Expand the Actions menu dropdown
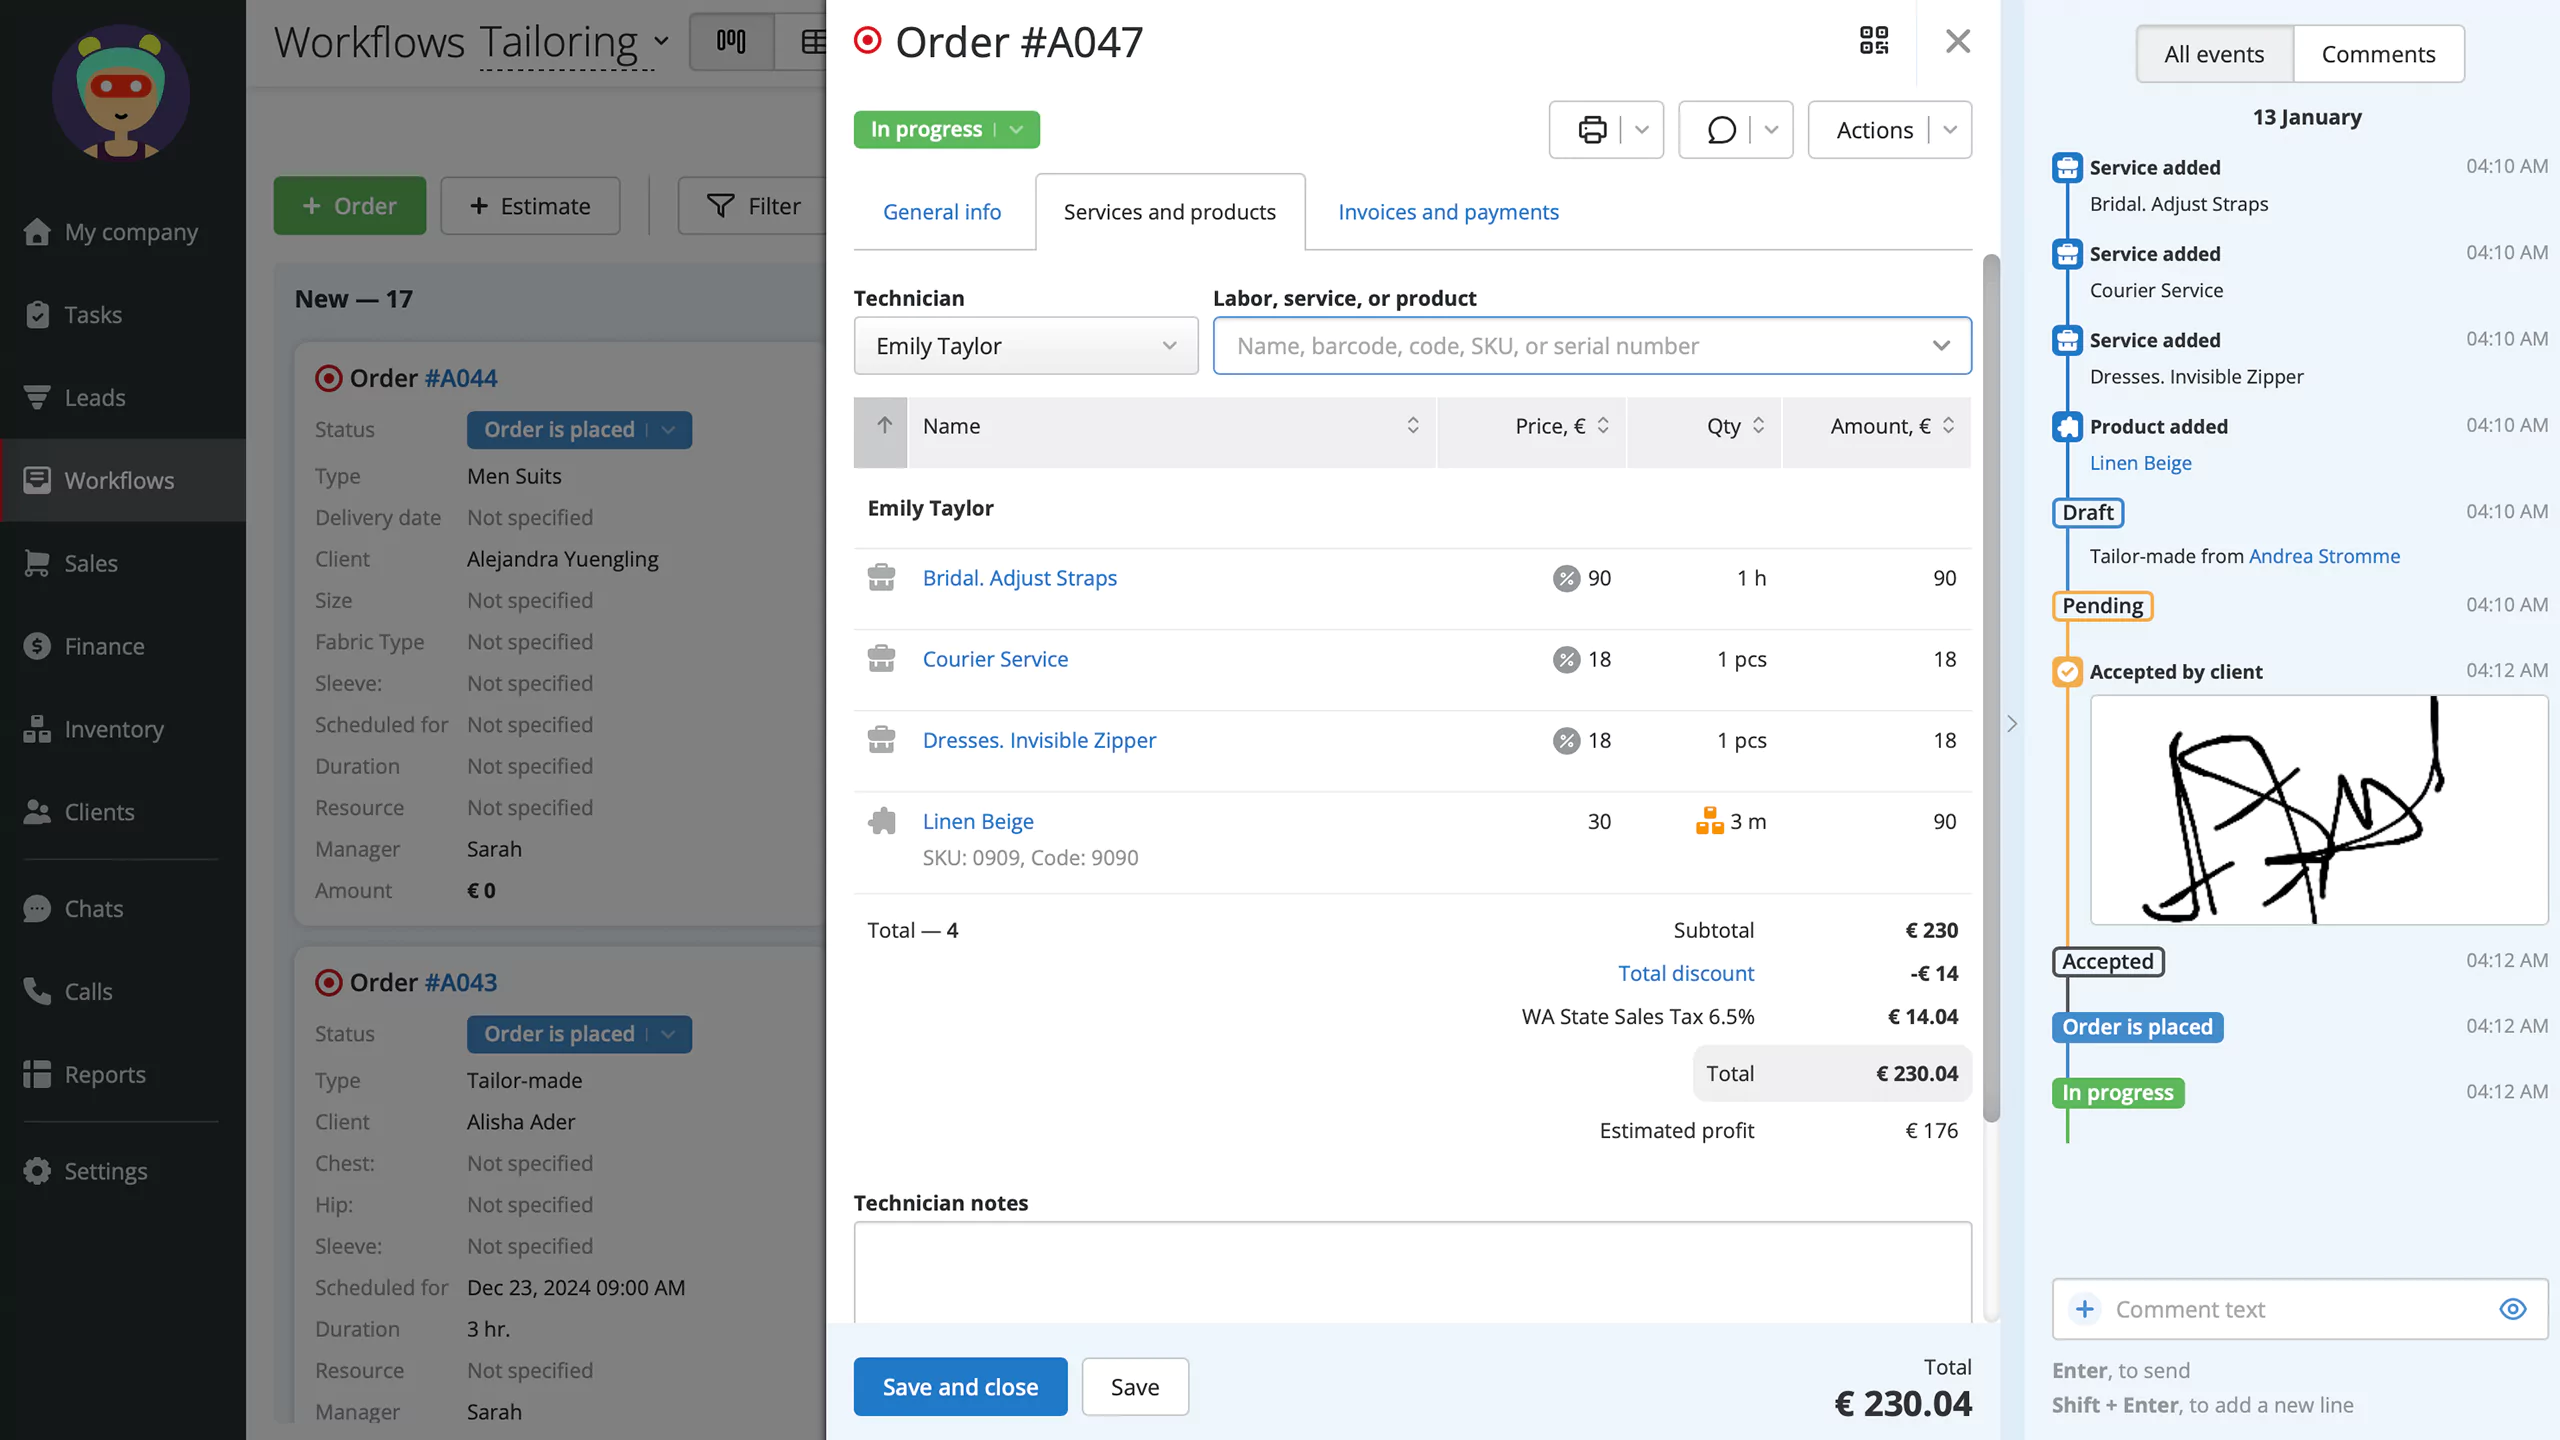The image size is (2560, 1440). point(1950,128)
